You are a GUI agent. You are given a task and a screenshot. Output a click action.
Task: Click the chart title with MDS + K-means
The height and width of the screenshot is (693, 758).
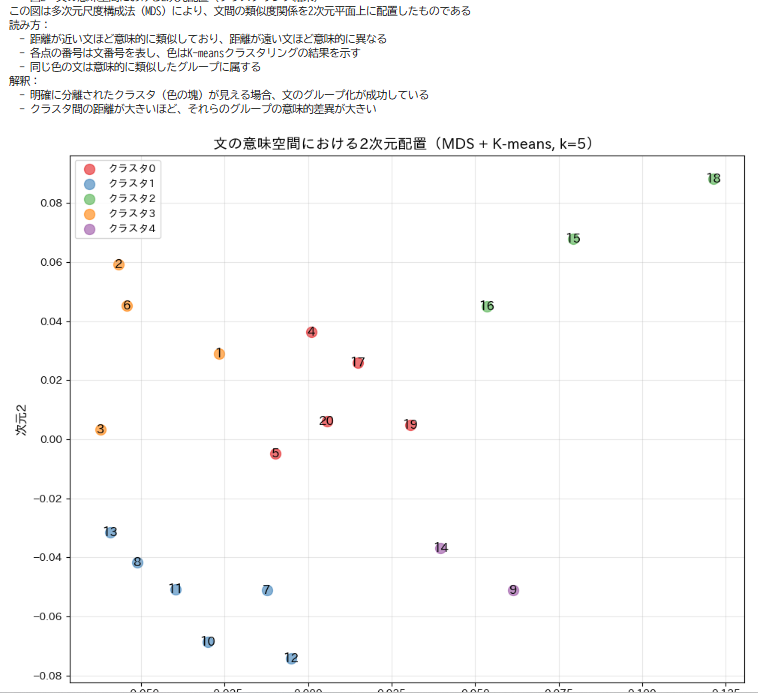coord(404,144)
